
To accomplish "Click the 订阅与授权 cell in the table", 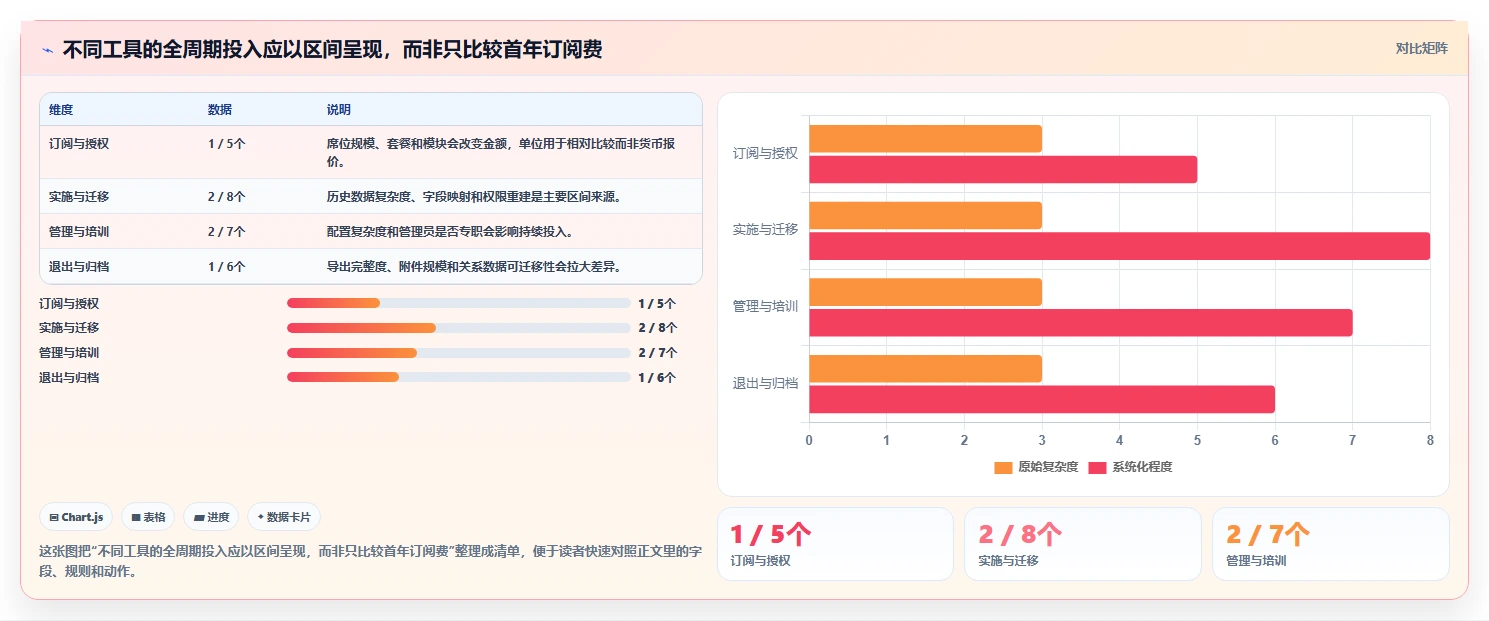I will [x=79, y=144].
